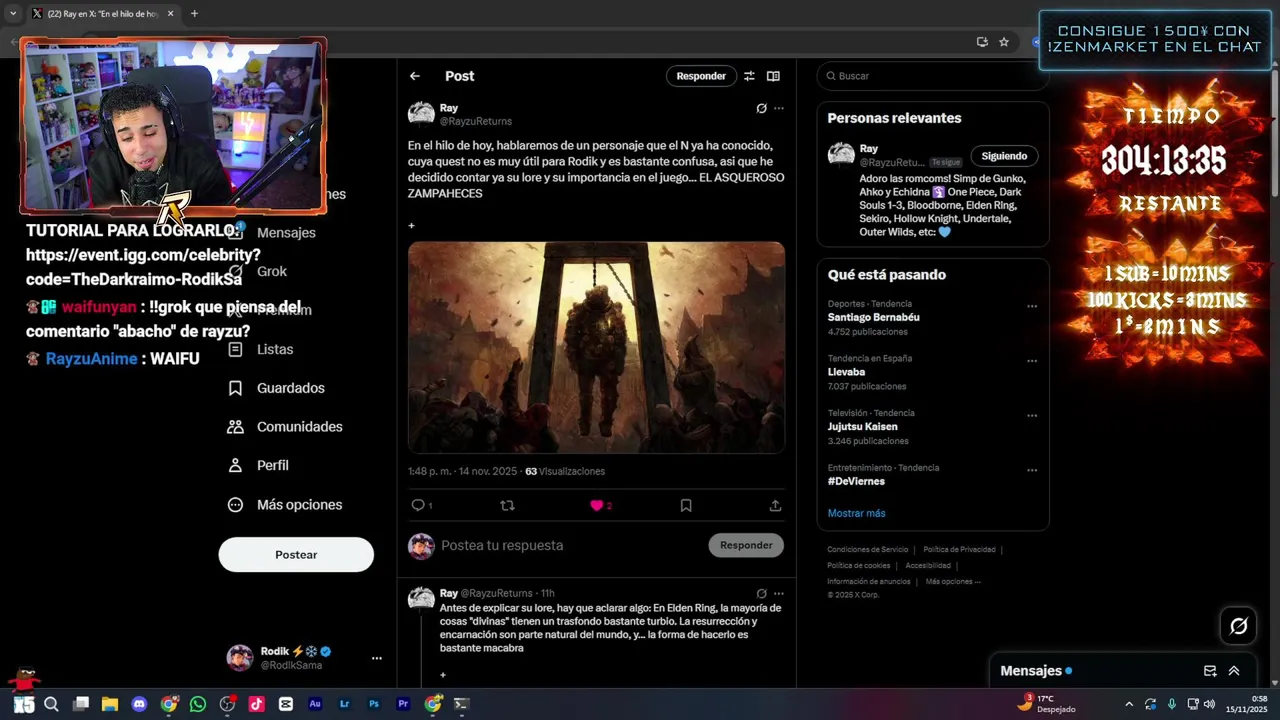Image resolution: width=1280 pixels, height=720 pixels.
Task: Open Premiere Pro from the taskbar
Action: click(x=403, y=704)
